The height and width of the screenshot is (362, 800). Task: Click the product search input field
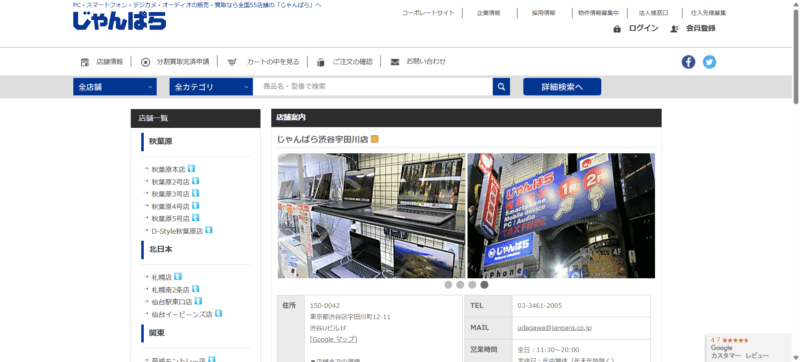tap(373, 87)
